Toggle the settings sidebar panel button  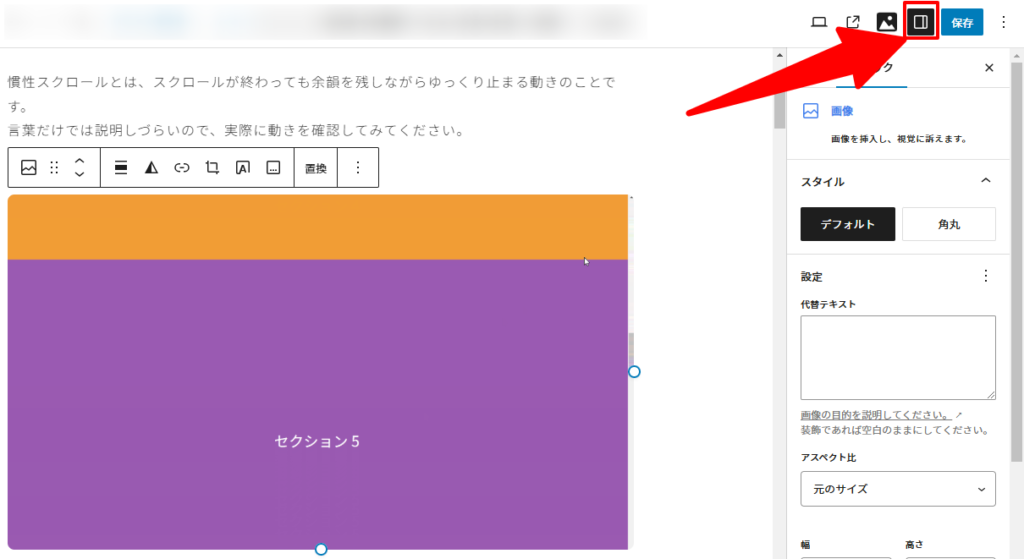921,21
